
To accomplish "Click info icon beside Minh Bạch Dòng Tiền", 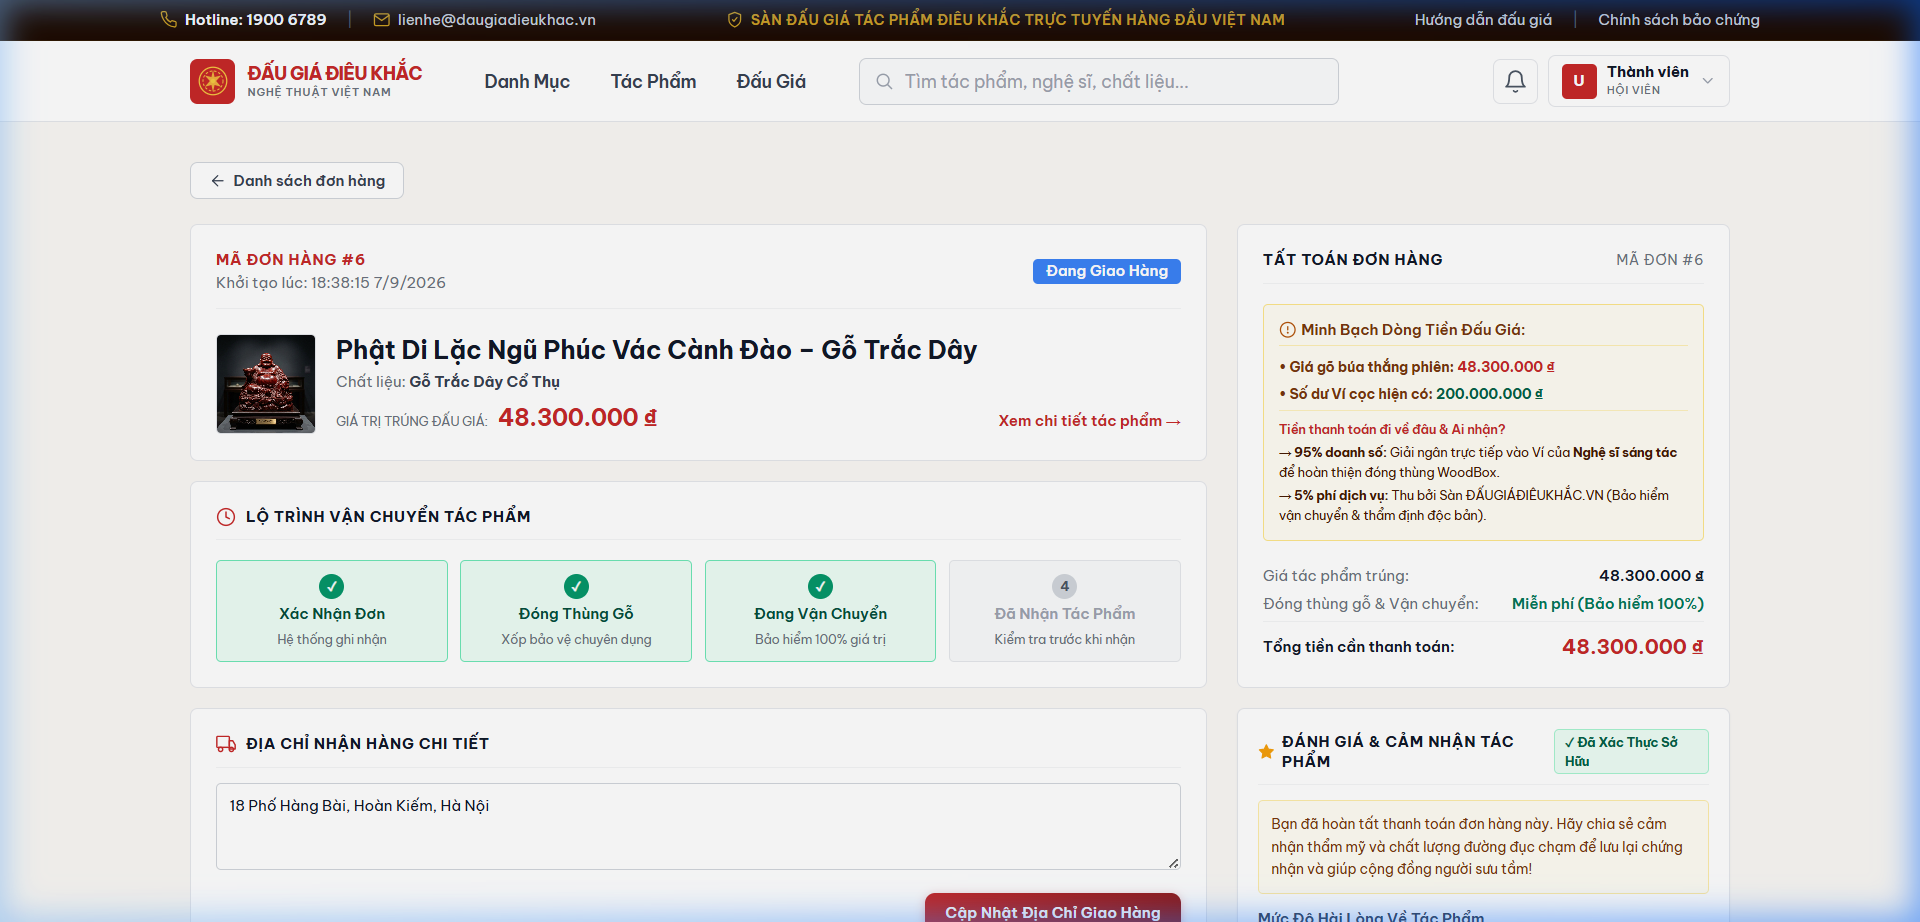I will point(1287,330).
